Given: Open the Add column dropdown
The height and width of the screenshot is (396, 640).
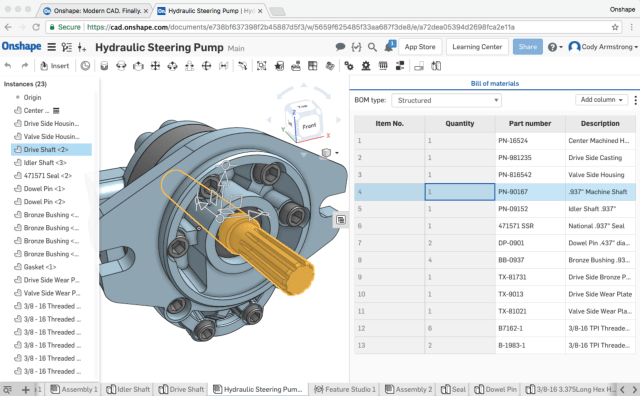Looking at the screenshot, I should (601, 100).
